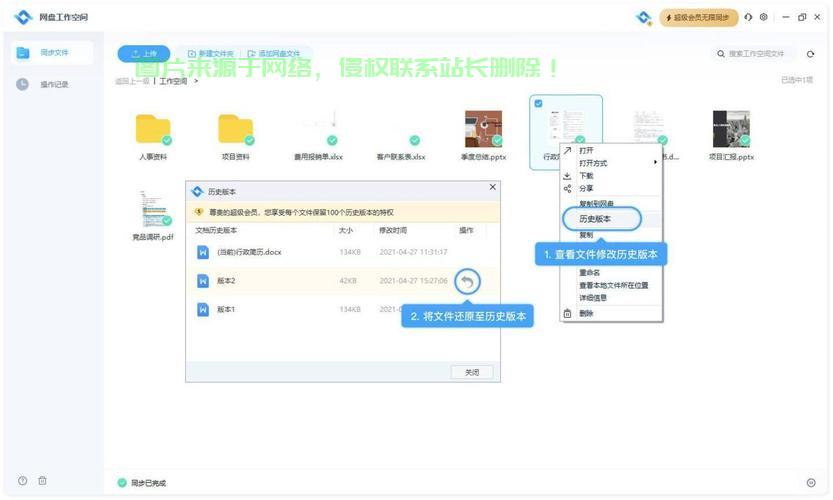
Task: Click the 超级会员无限同步 button
Action: point(699,18)
